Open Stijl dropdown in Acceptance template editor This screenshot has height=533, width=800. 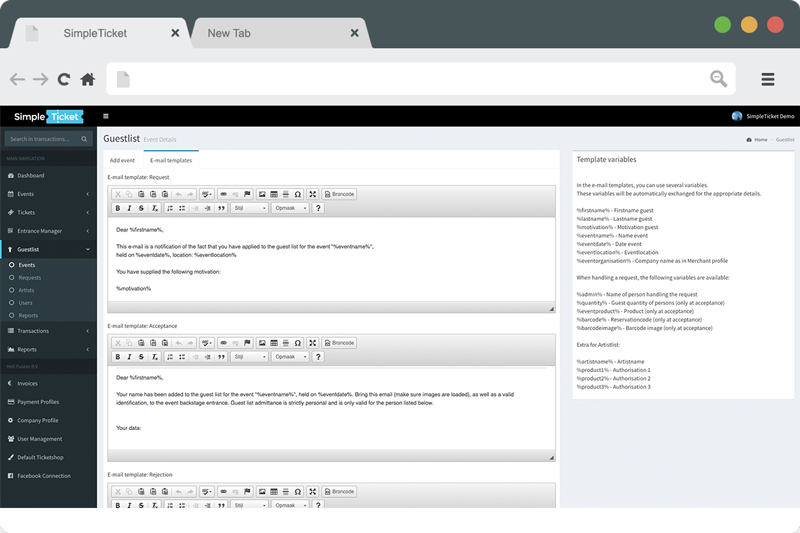[250, 357]
